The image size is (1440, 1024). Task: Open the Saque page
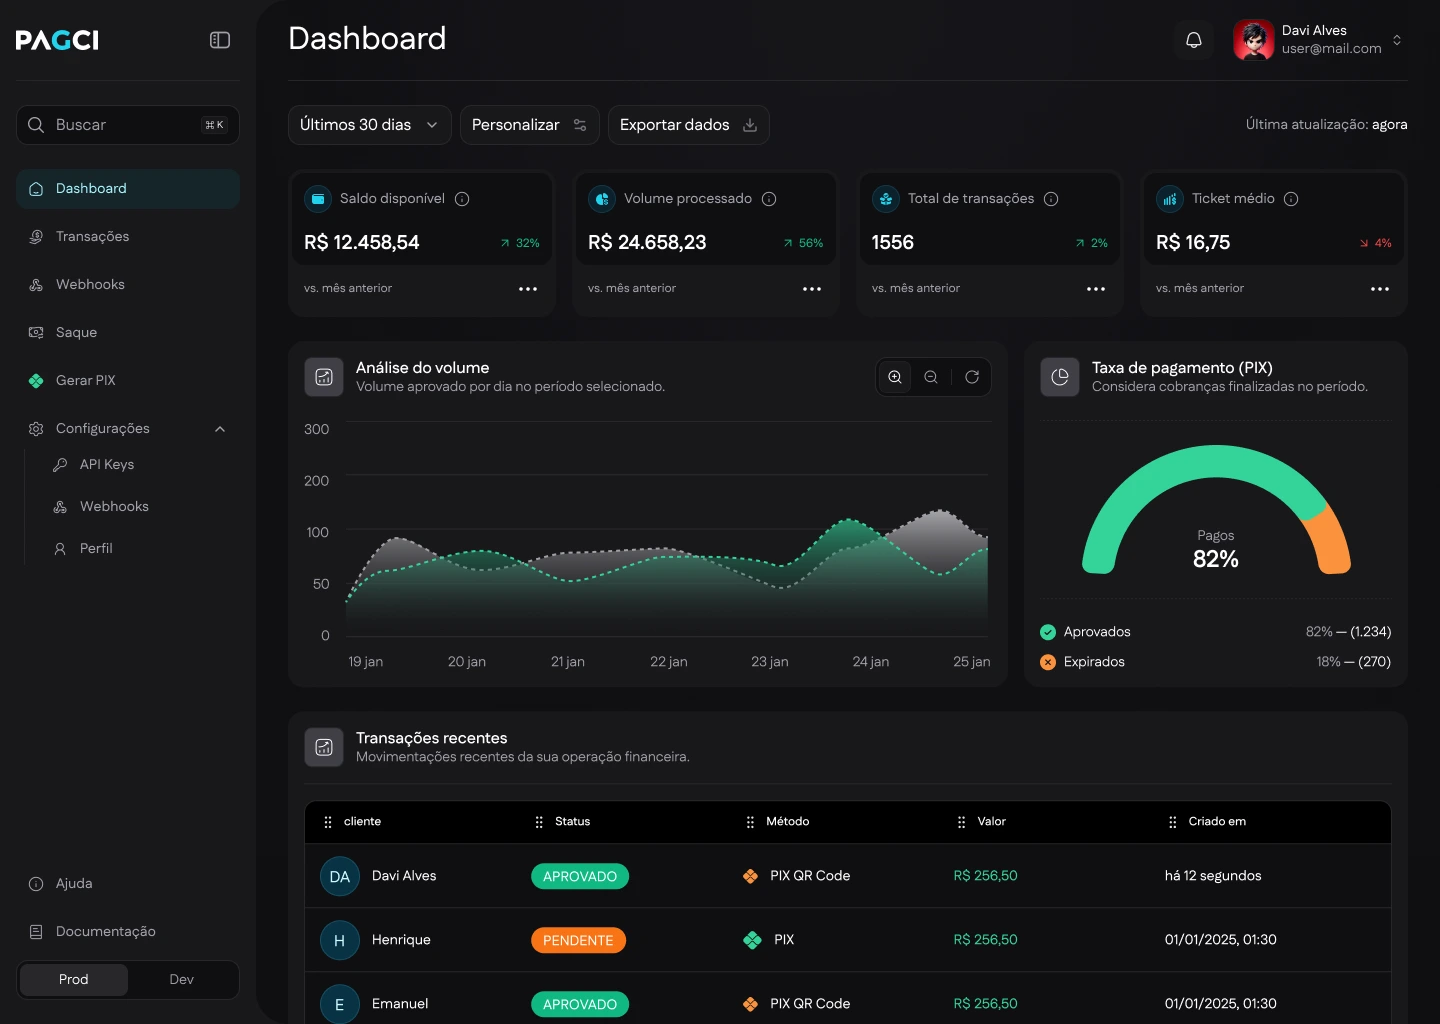click(128, 333)
